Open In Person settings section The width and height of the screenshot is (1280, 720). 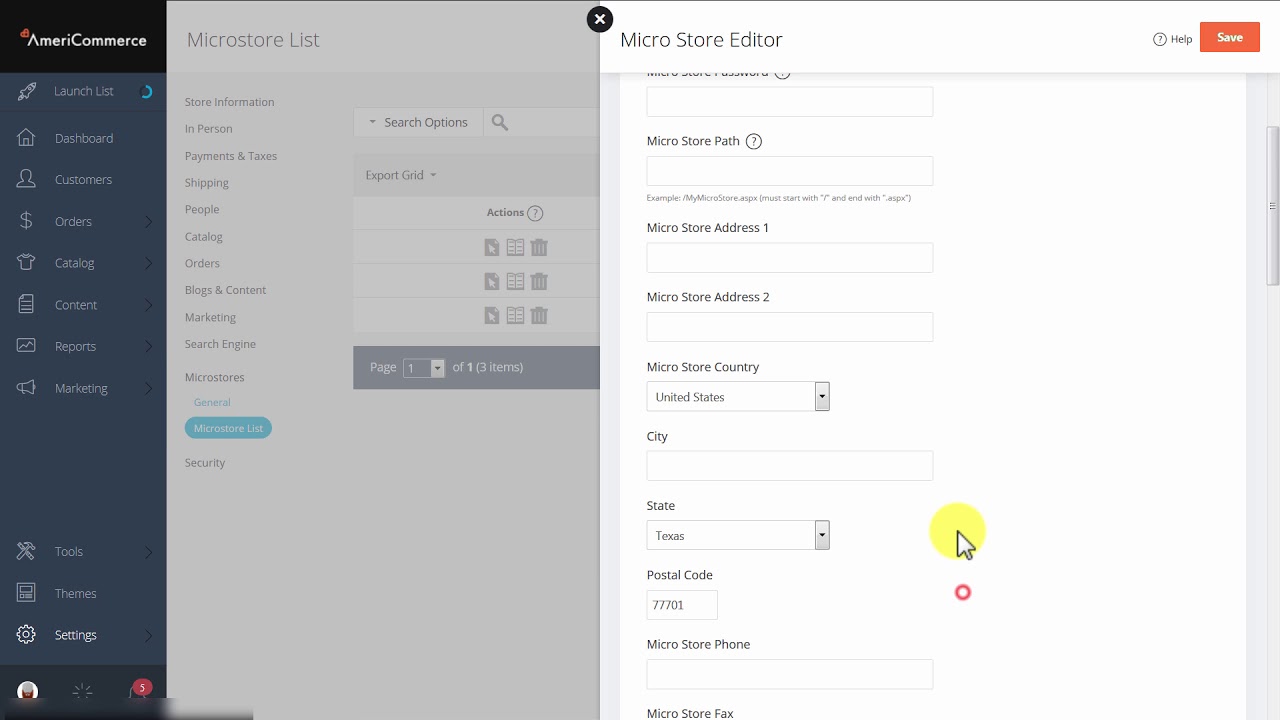coord(208,129)
